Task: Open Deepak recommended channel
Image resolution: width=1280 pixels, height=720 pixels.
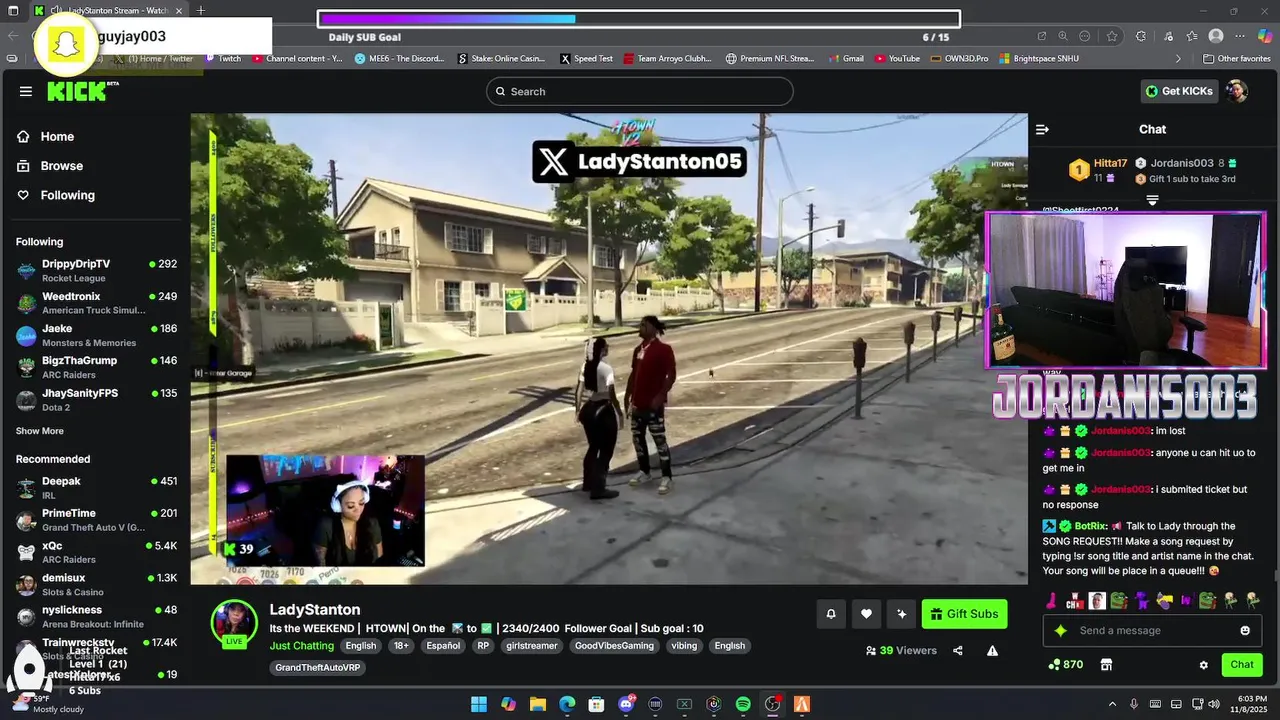Action: tap(96, 488)
